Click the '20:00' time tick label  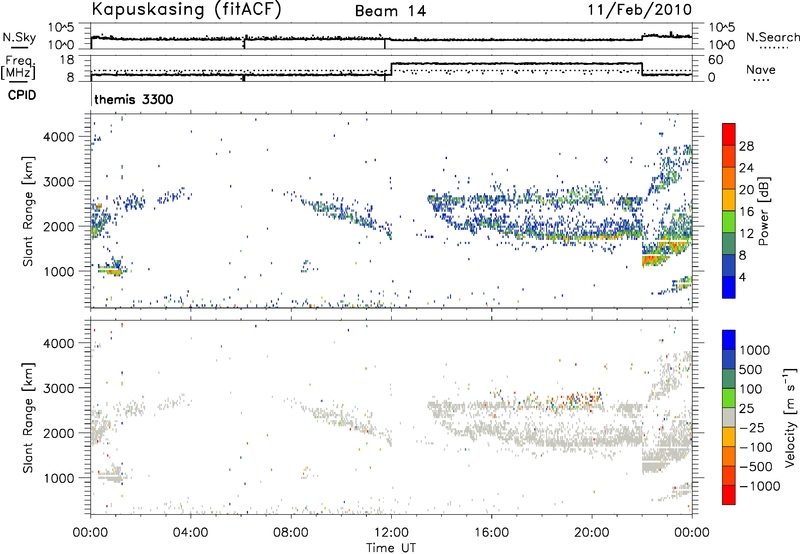pos(591,533)
